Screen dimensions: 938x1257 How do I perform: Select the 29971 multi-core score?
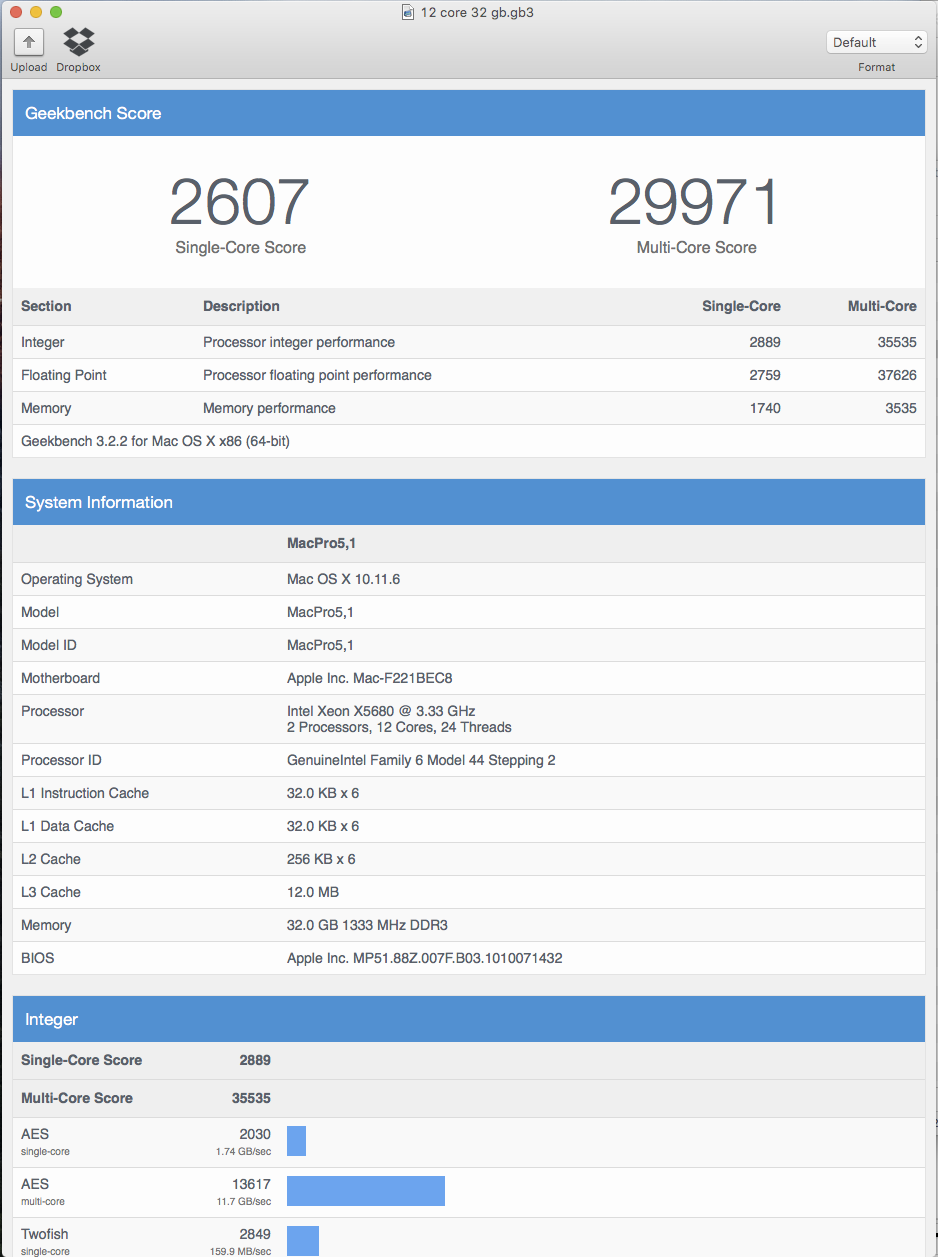pyautogui.click(x=696, y=202)
